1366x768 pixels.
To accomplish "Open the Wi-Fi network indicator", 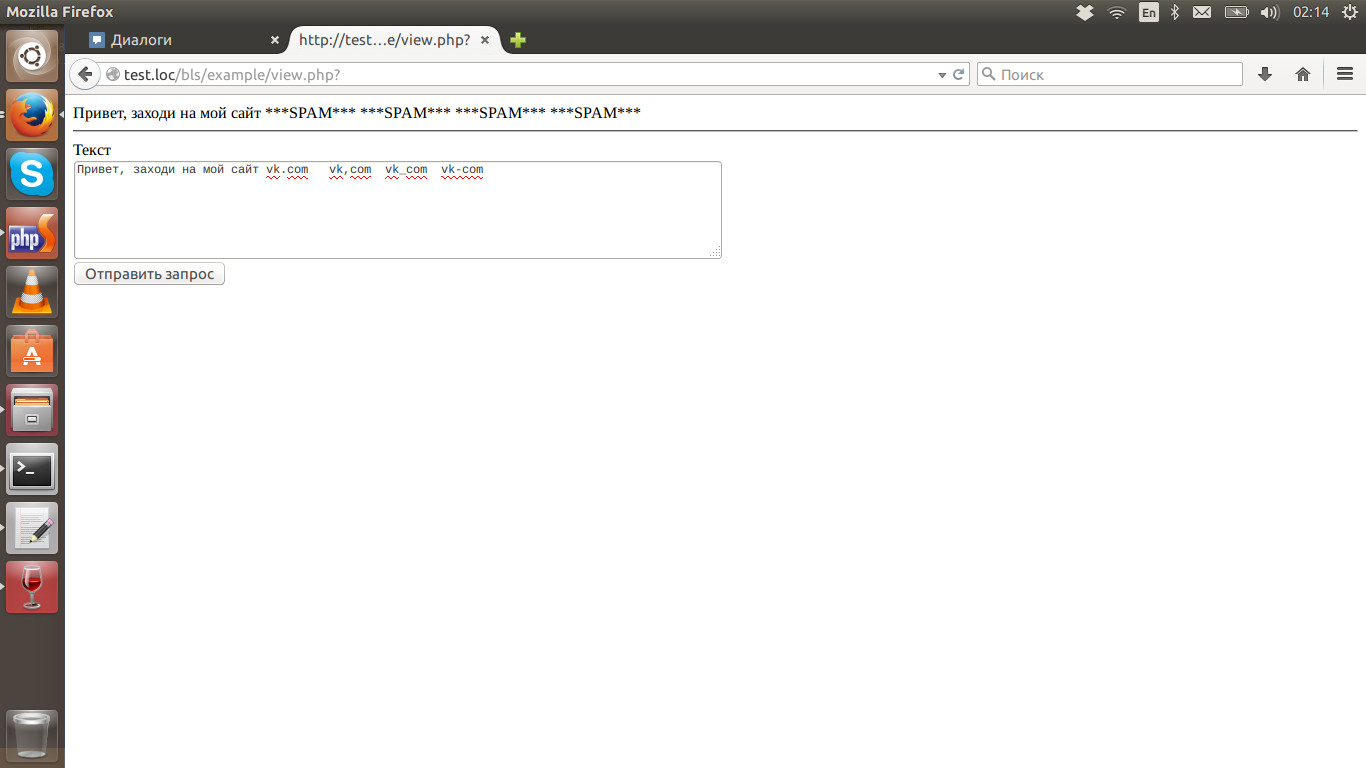I will click(x=1117, y=12).
